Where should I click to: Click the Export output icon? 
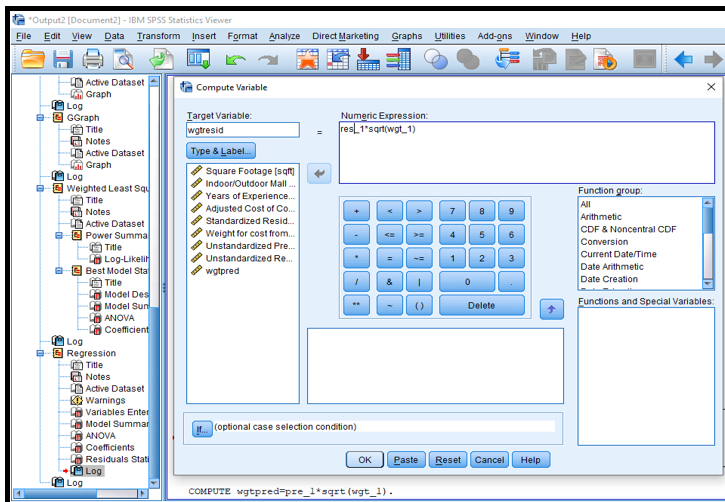(x=161, y=59)
